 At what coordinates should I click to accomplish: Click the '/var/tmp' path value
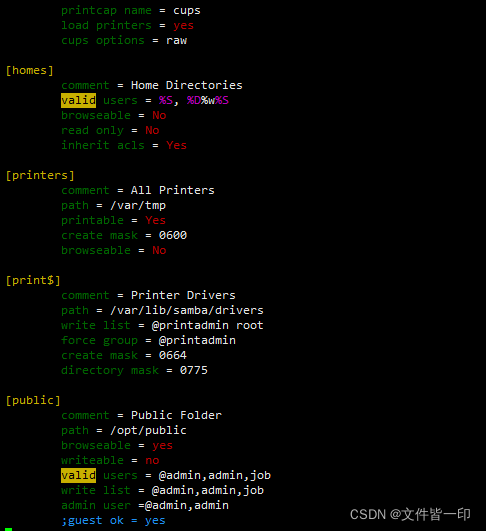[138, 206]
